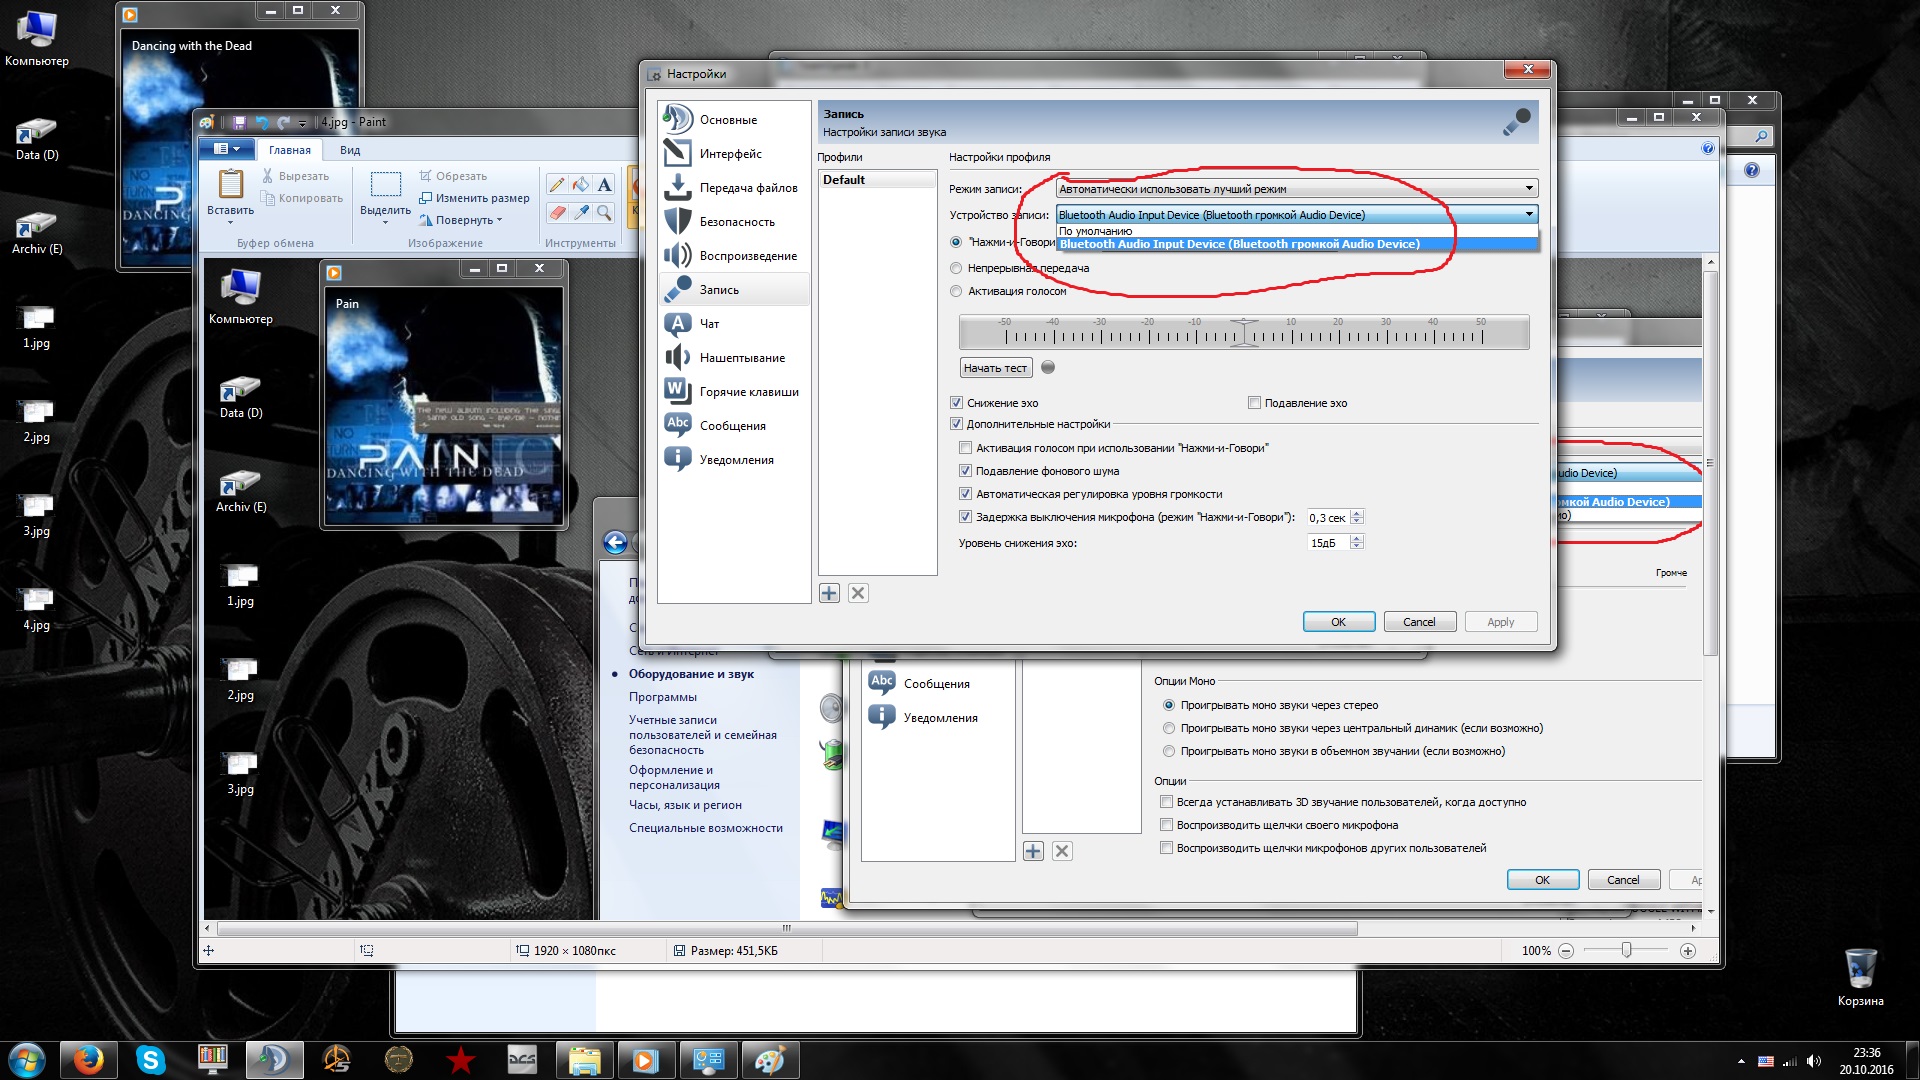The image size is (1920, 1080).
Task: Delete profile with X icon in front dialog
Action: (858, 593)
